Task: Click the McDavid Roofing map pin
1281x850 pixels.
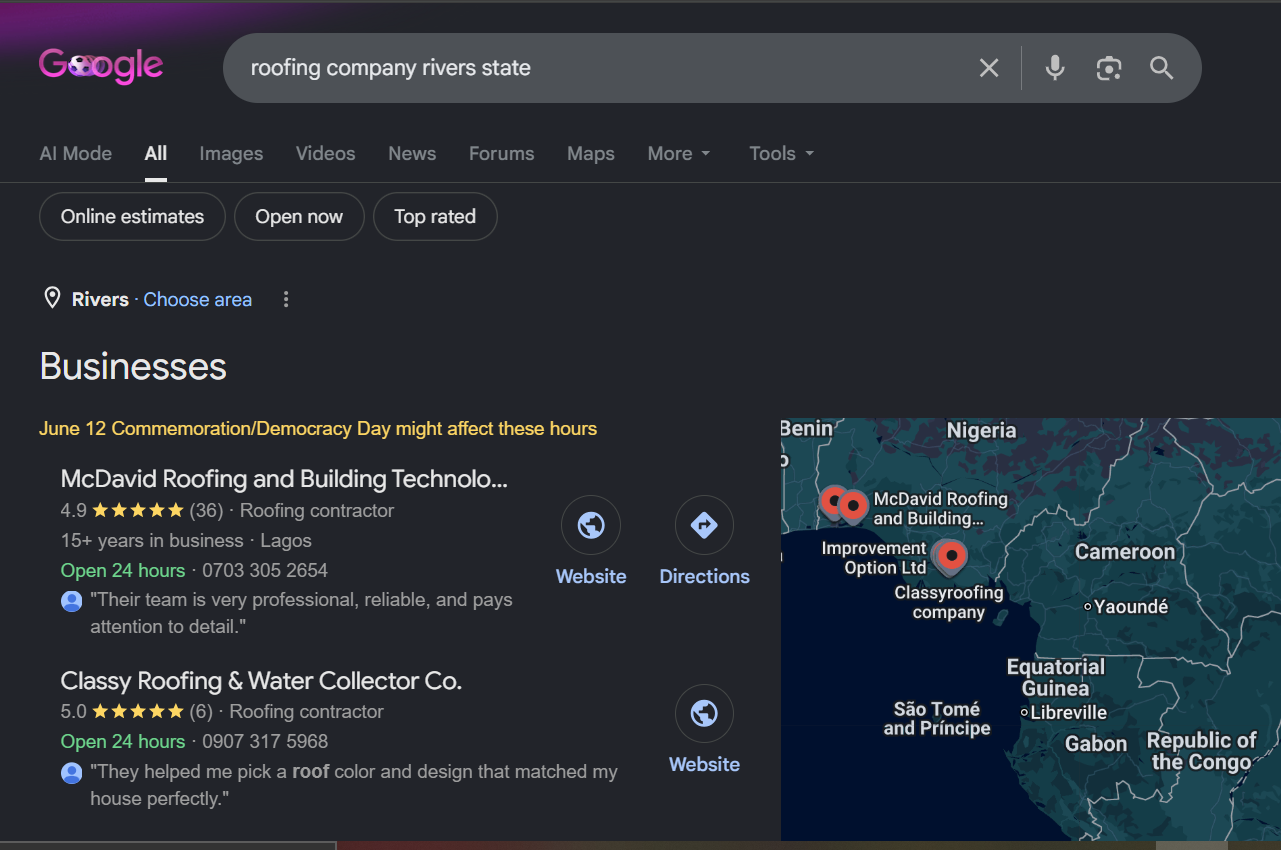Action: pyautogui.click(x=852, y=507)
